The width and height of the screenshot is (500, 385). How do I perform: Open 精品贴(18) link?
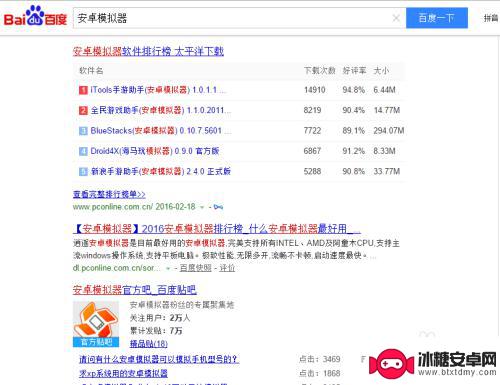coord(149,344)
